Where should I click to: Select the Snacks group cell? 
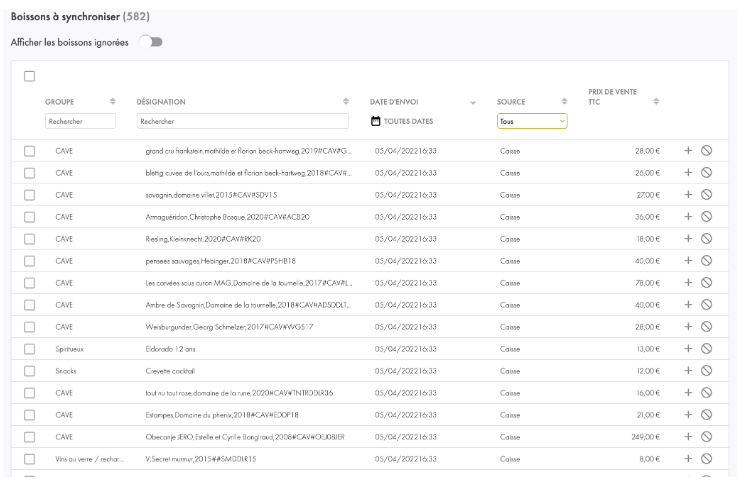click(66, 371)
